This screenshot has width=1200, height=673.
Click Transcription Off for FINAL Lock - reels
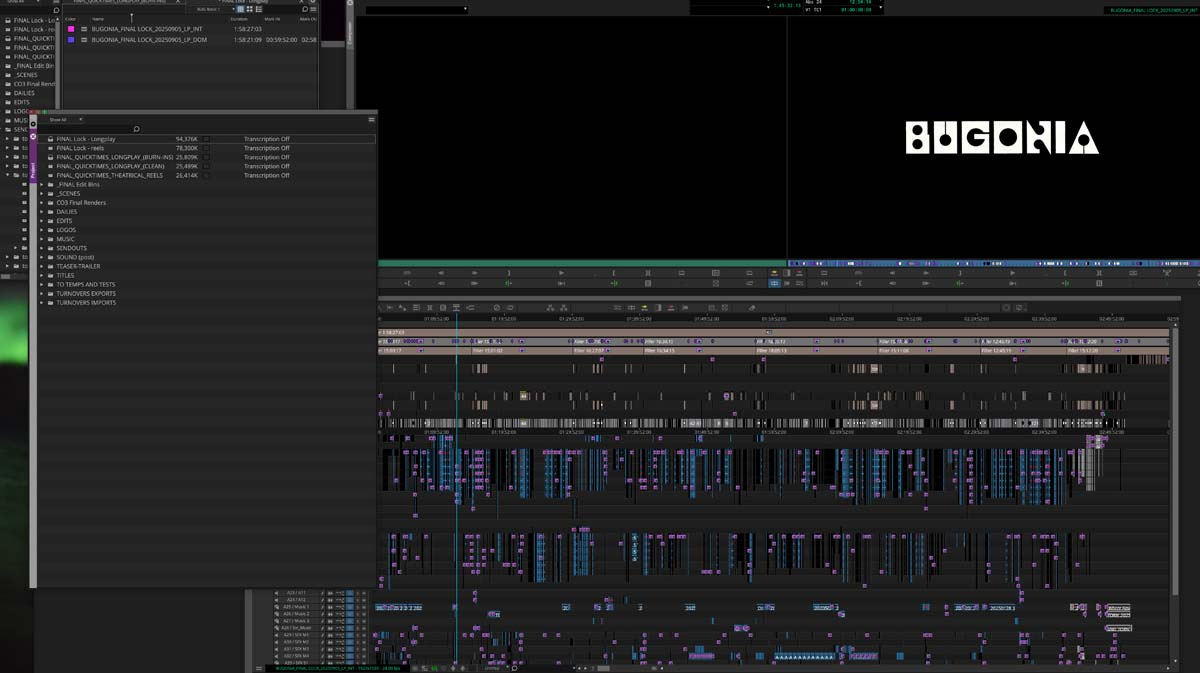[x=266, y=148]
